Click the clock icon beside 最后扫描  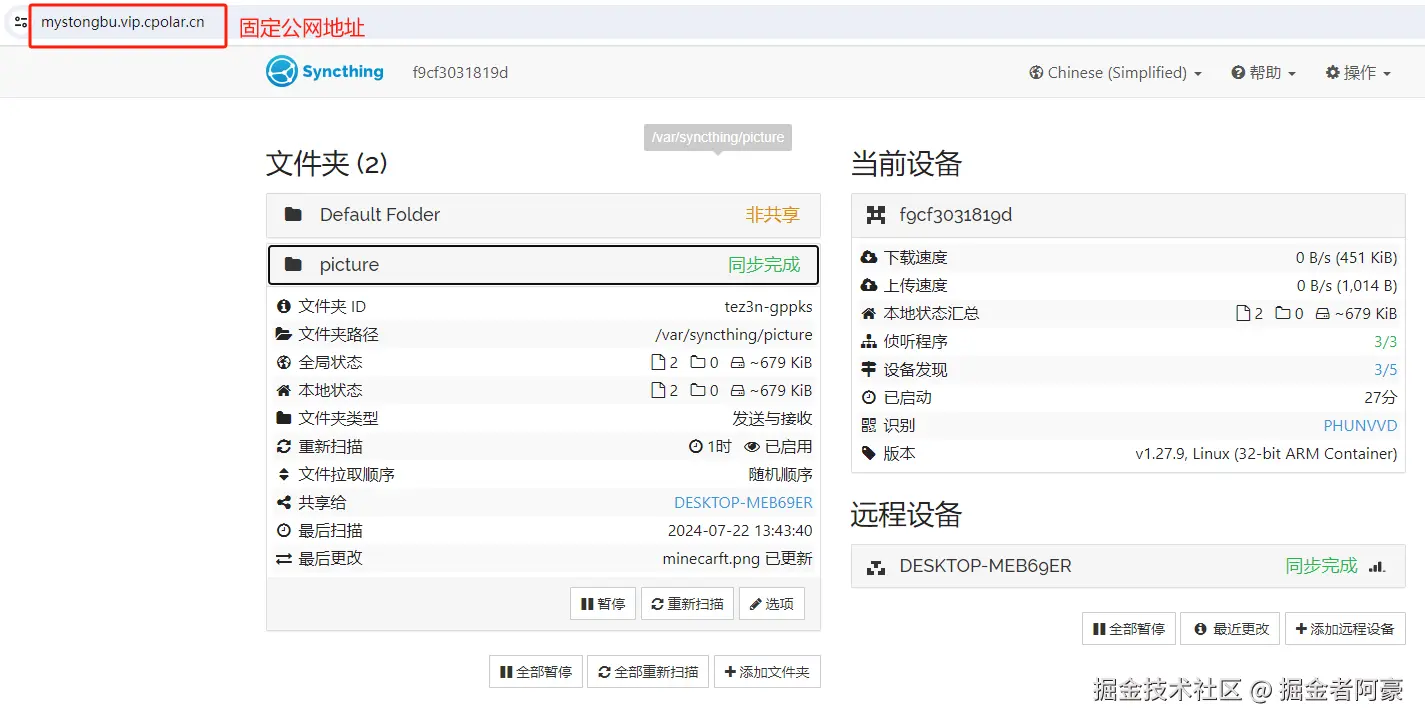pyautogui.click(x=284, y=530)
